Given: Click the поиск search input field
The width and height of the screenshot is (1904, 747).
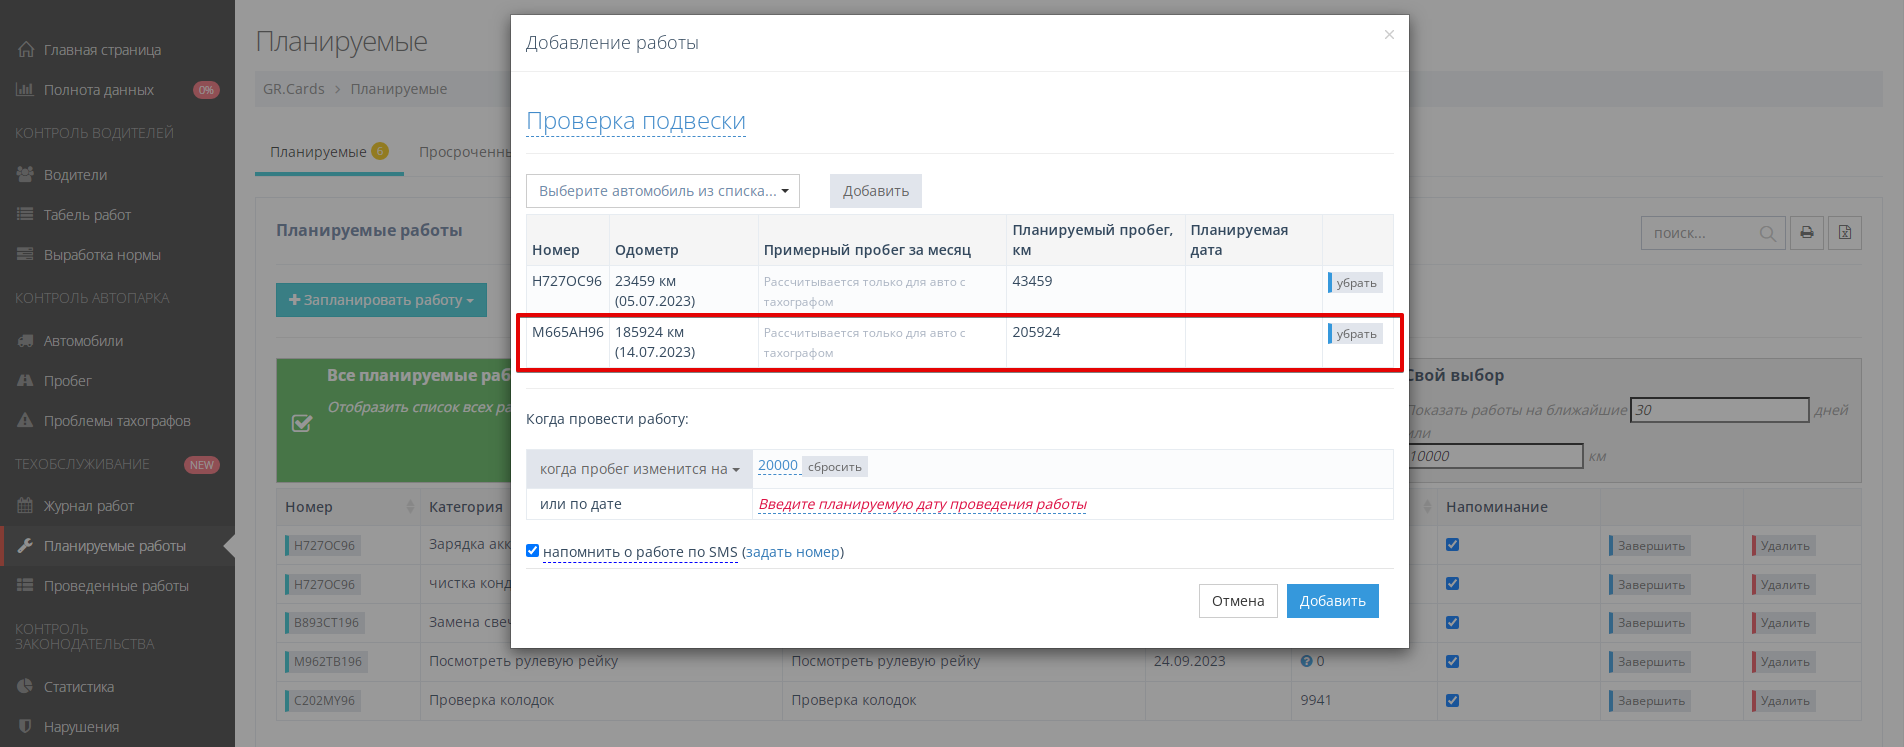Looking at the screenshot, I should point(1700,233).
